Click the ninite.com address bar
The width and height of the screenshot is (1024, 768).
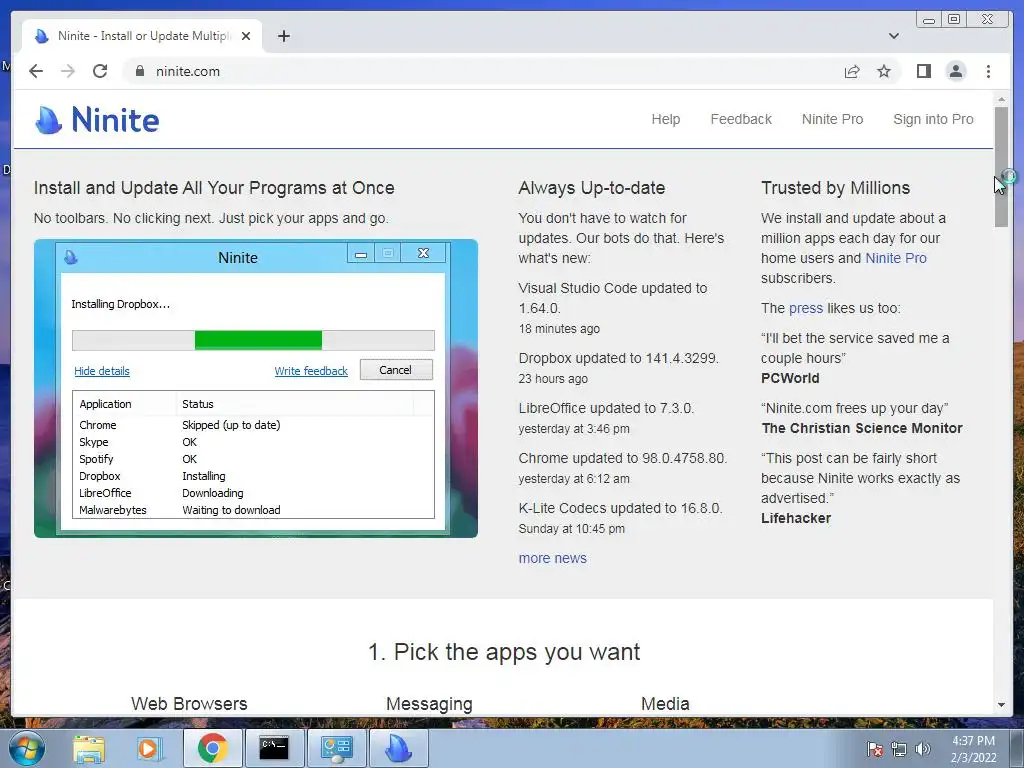point(483,71)
